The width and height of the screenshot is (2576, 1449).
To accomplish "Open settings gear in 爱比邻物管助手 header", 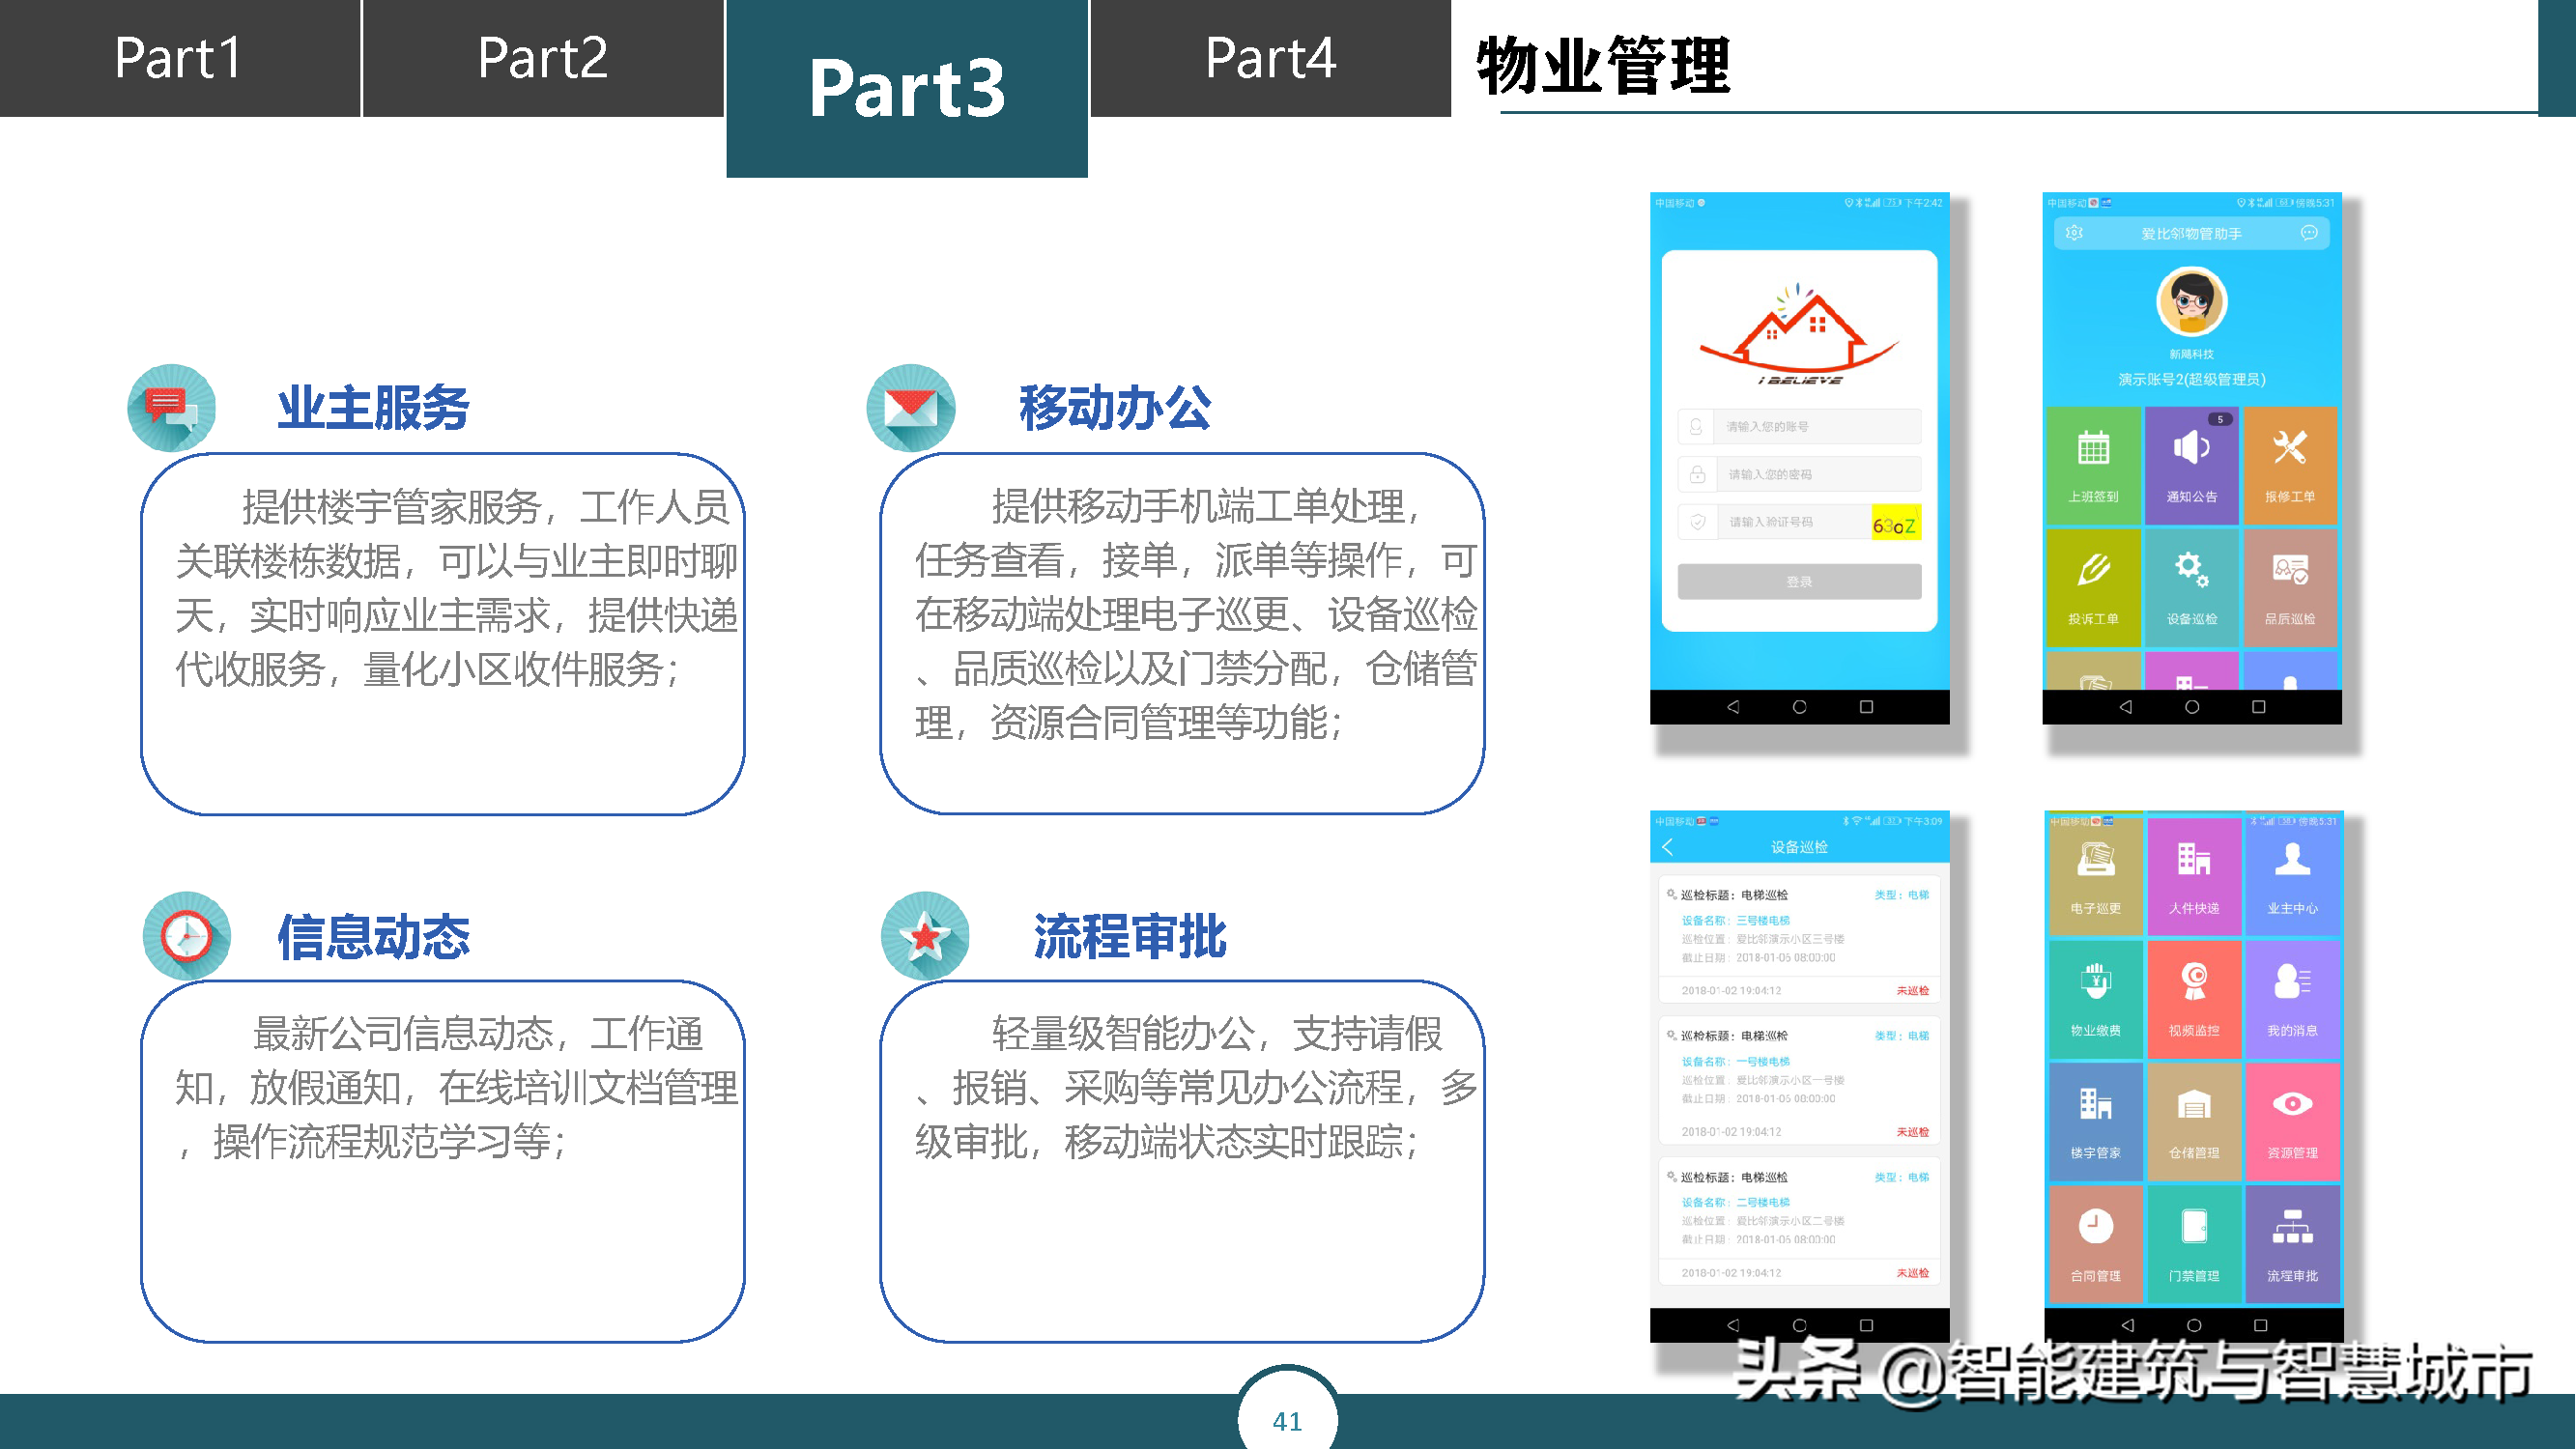I will coord(2074,233).
